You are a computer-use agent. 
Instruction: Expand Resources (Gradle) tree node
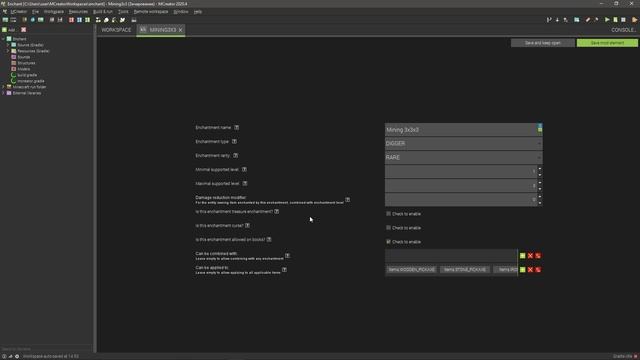pyautogui.click(x=8, y=51)
